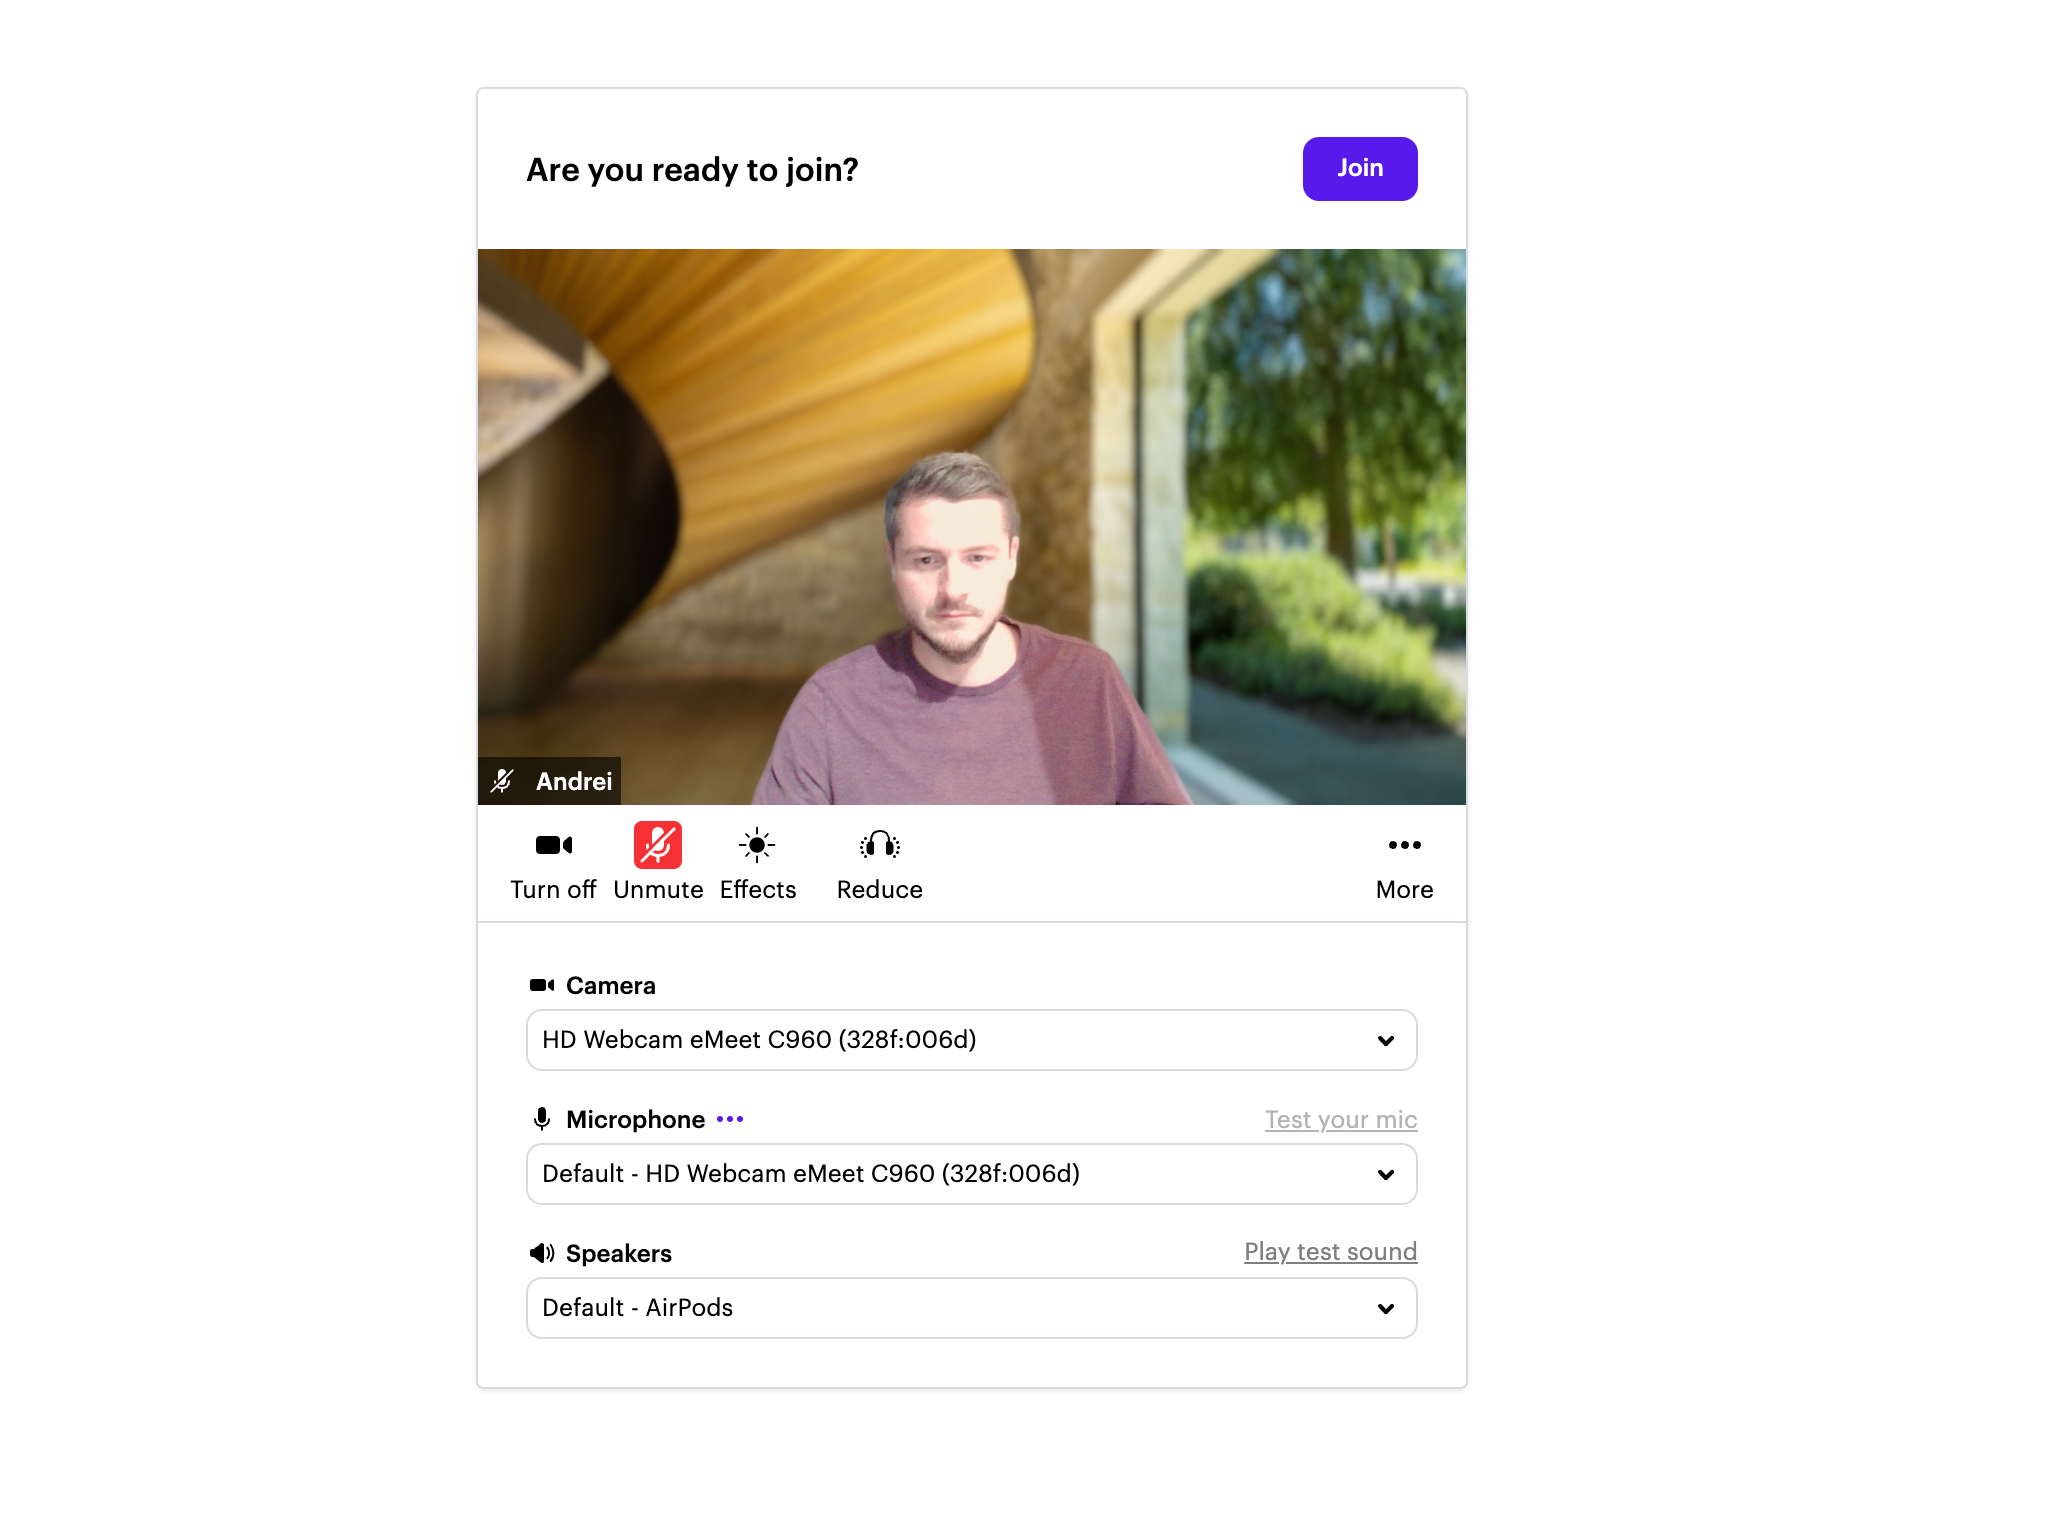The image size is (2050, 1522).
Task: Turn off the camera
Action: coord(553,864)
